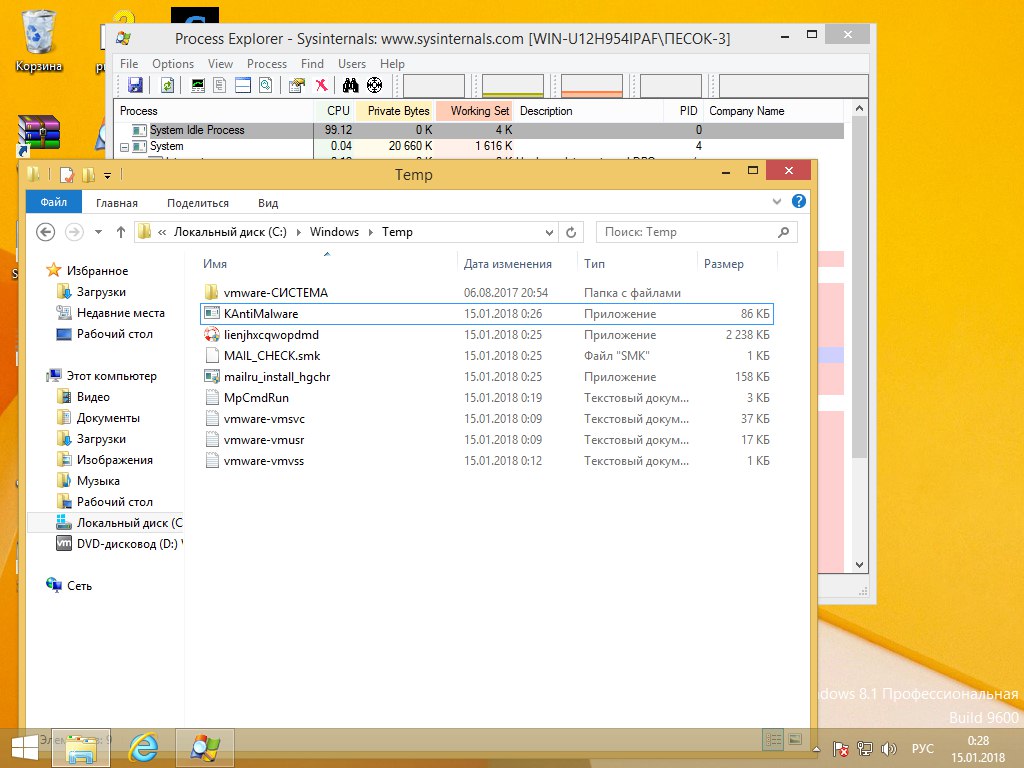Click the Forward arrow in Explorer
The height and width of the screenshot is (768, 1024).
point(74,232)
